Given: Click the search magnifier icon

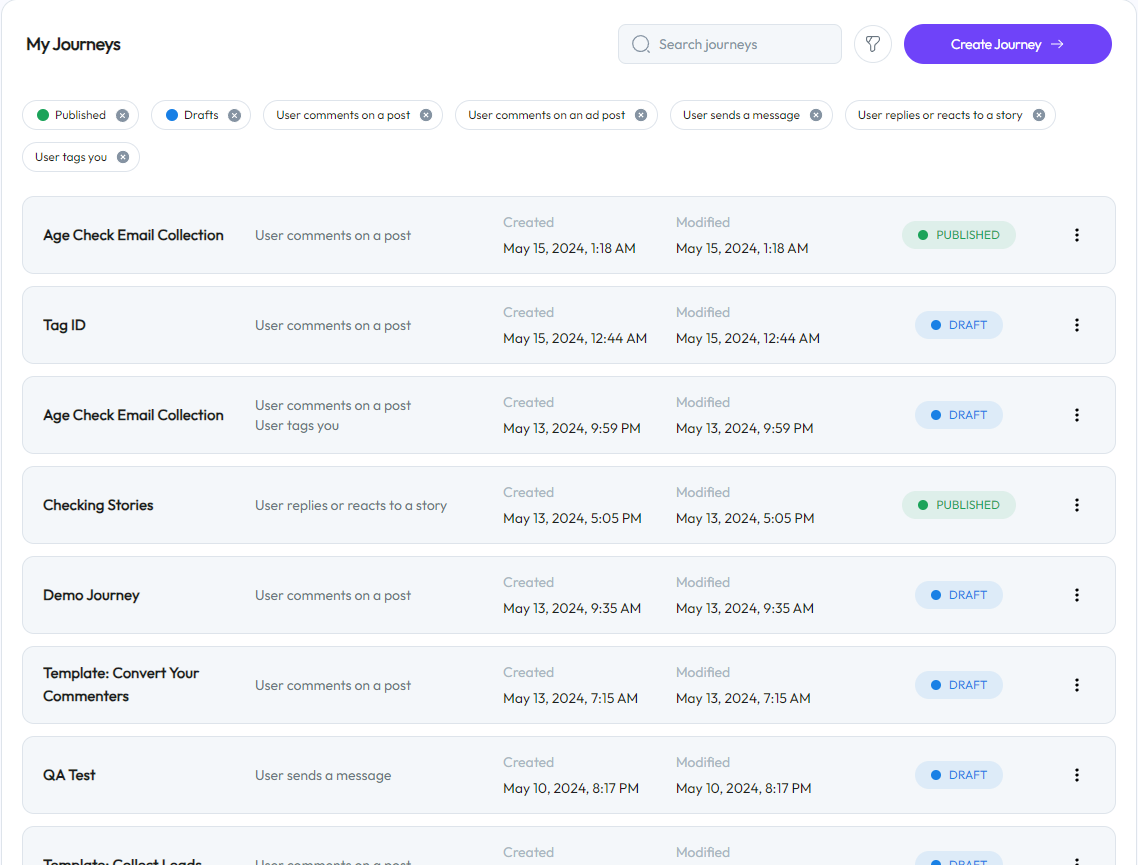Looking at the screenshot, I should point(641,44).
